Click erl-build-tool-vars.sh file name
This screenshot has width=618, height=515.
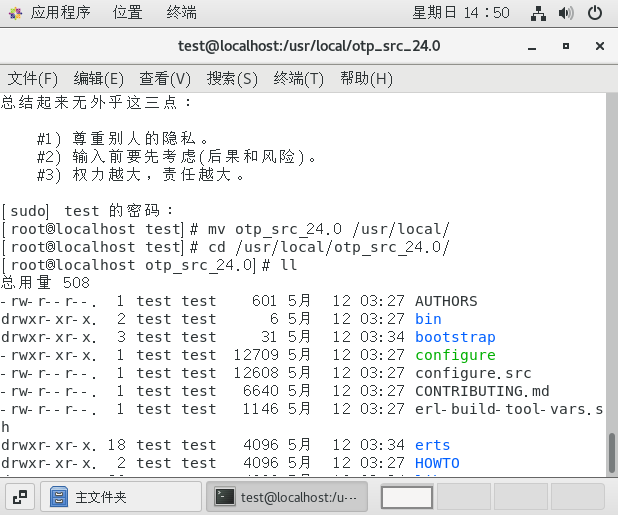[509, 409]
